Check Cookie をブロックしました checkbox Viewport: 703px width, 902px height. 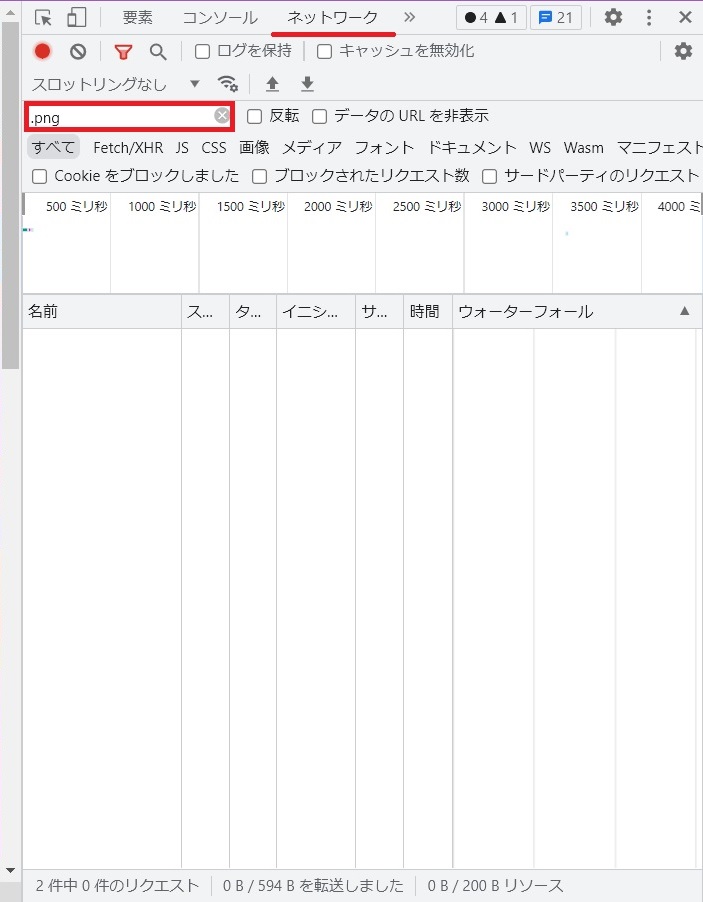(39, 177)
